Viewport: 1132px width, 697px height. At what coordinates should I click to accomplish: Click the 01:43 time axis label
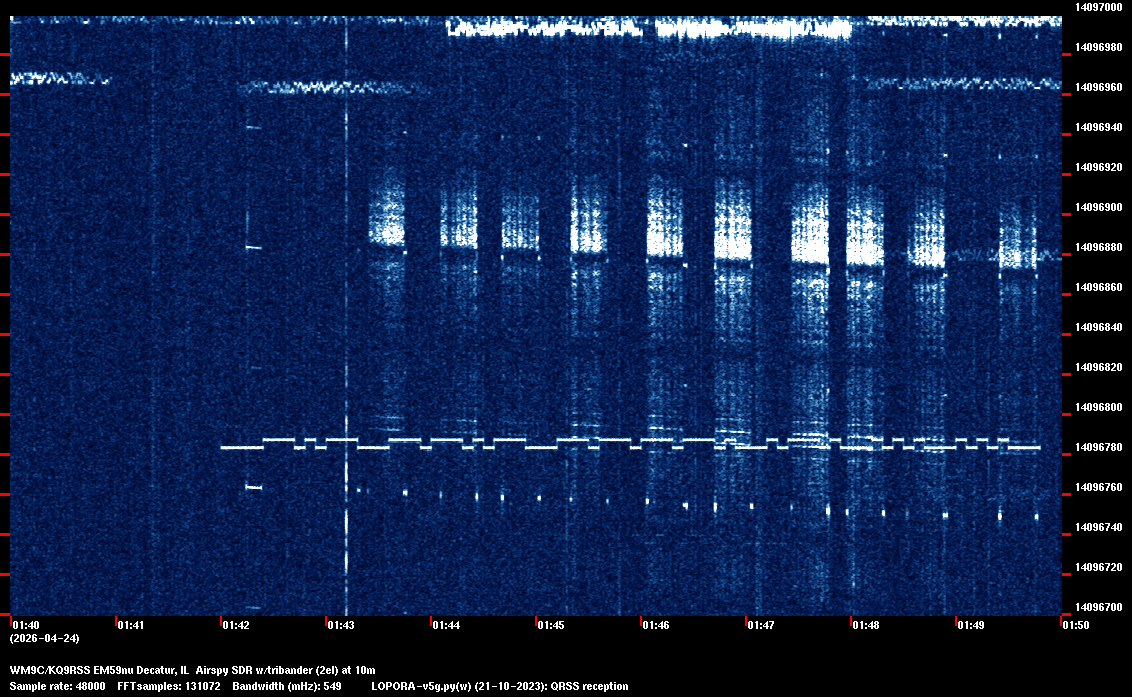pos(341,625)
